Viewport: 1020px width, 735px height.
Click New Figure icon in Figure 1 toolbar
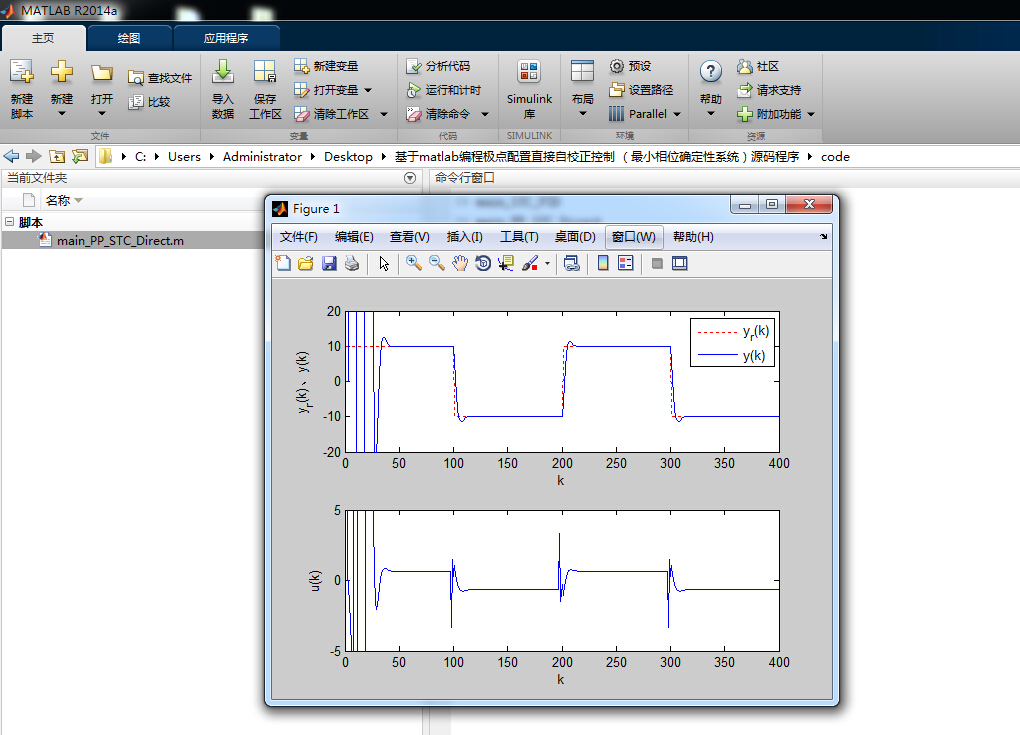(283, 263)
